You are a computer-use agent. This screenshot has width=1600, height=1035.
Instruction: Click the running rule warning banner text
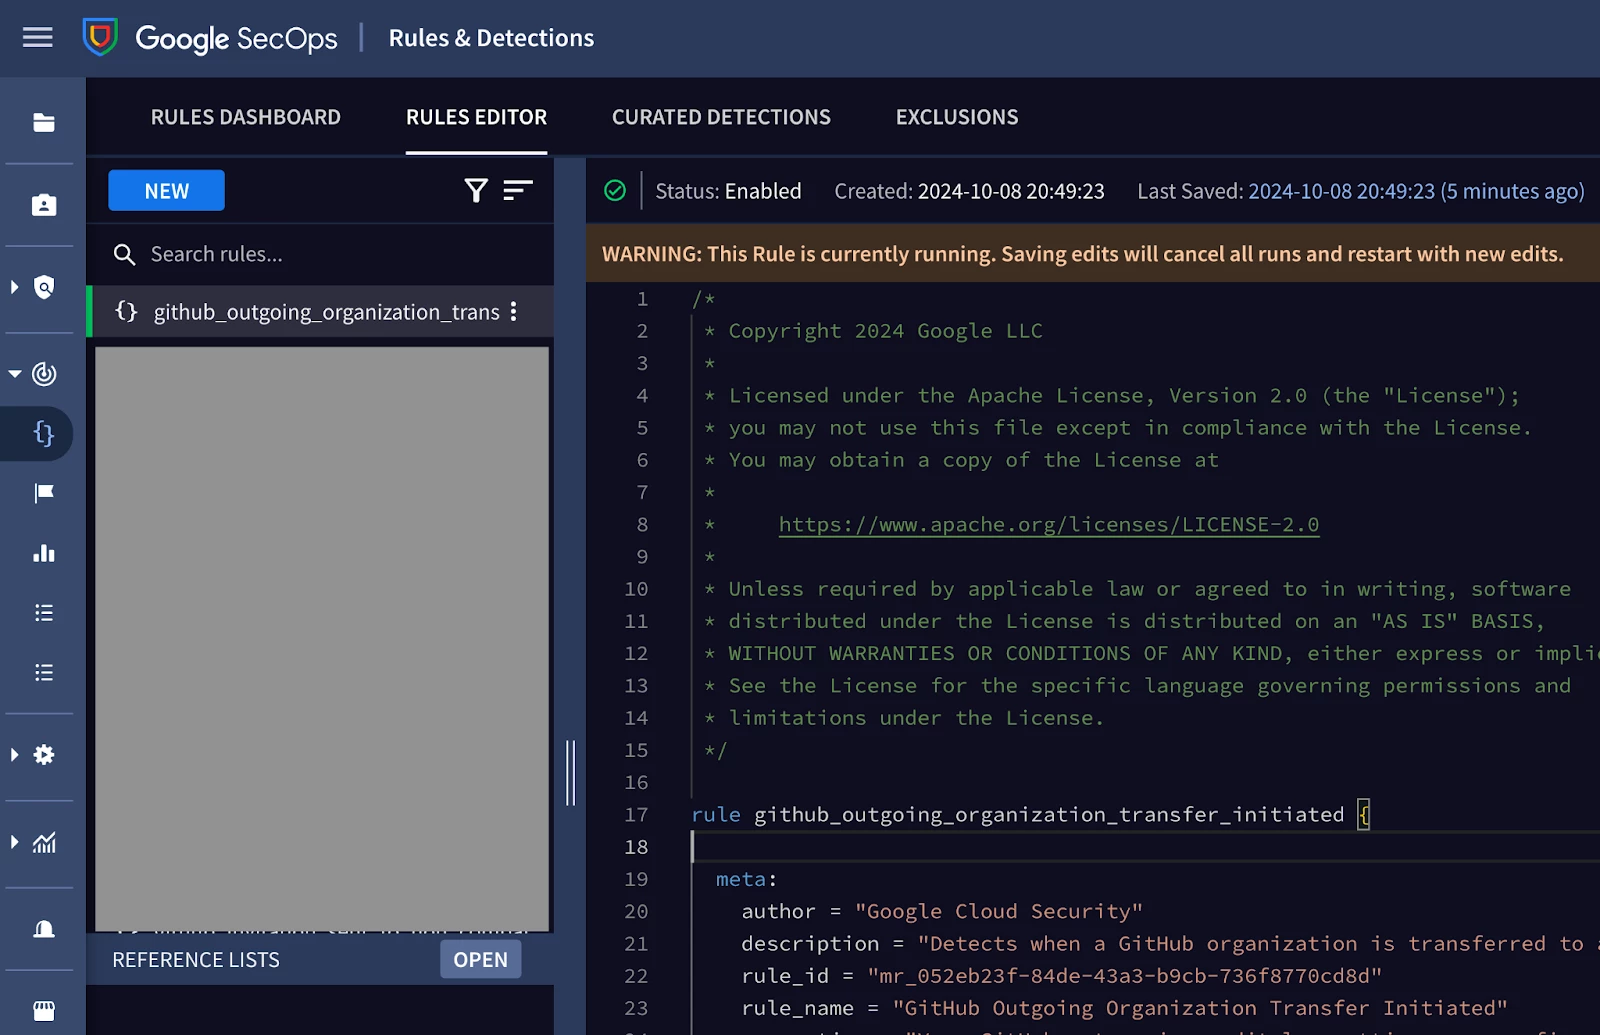pos(1082,254)
